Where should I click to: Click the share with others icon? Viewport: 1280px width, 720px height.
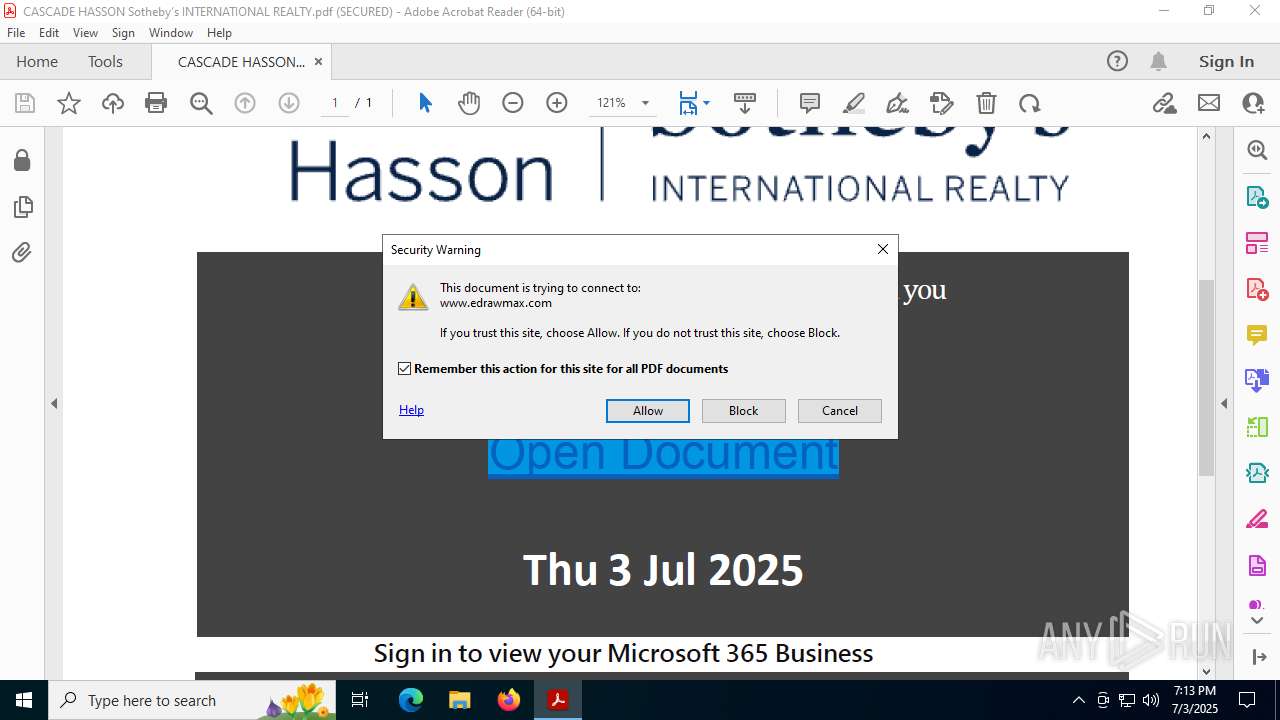1253,103
